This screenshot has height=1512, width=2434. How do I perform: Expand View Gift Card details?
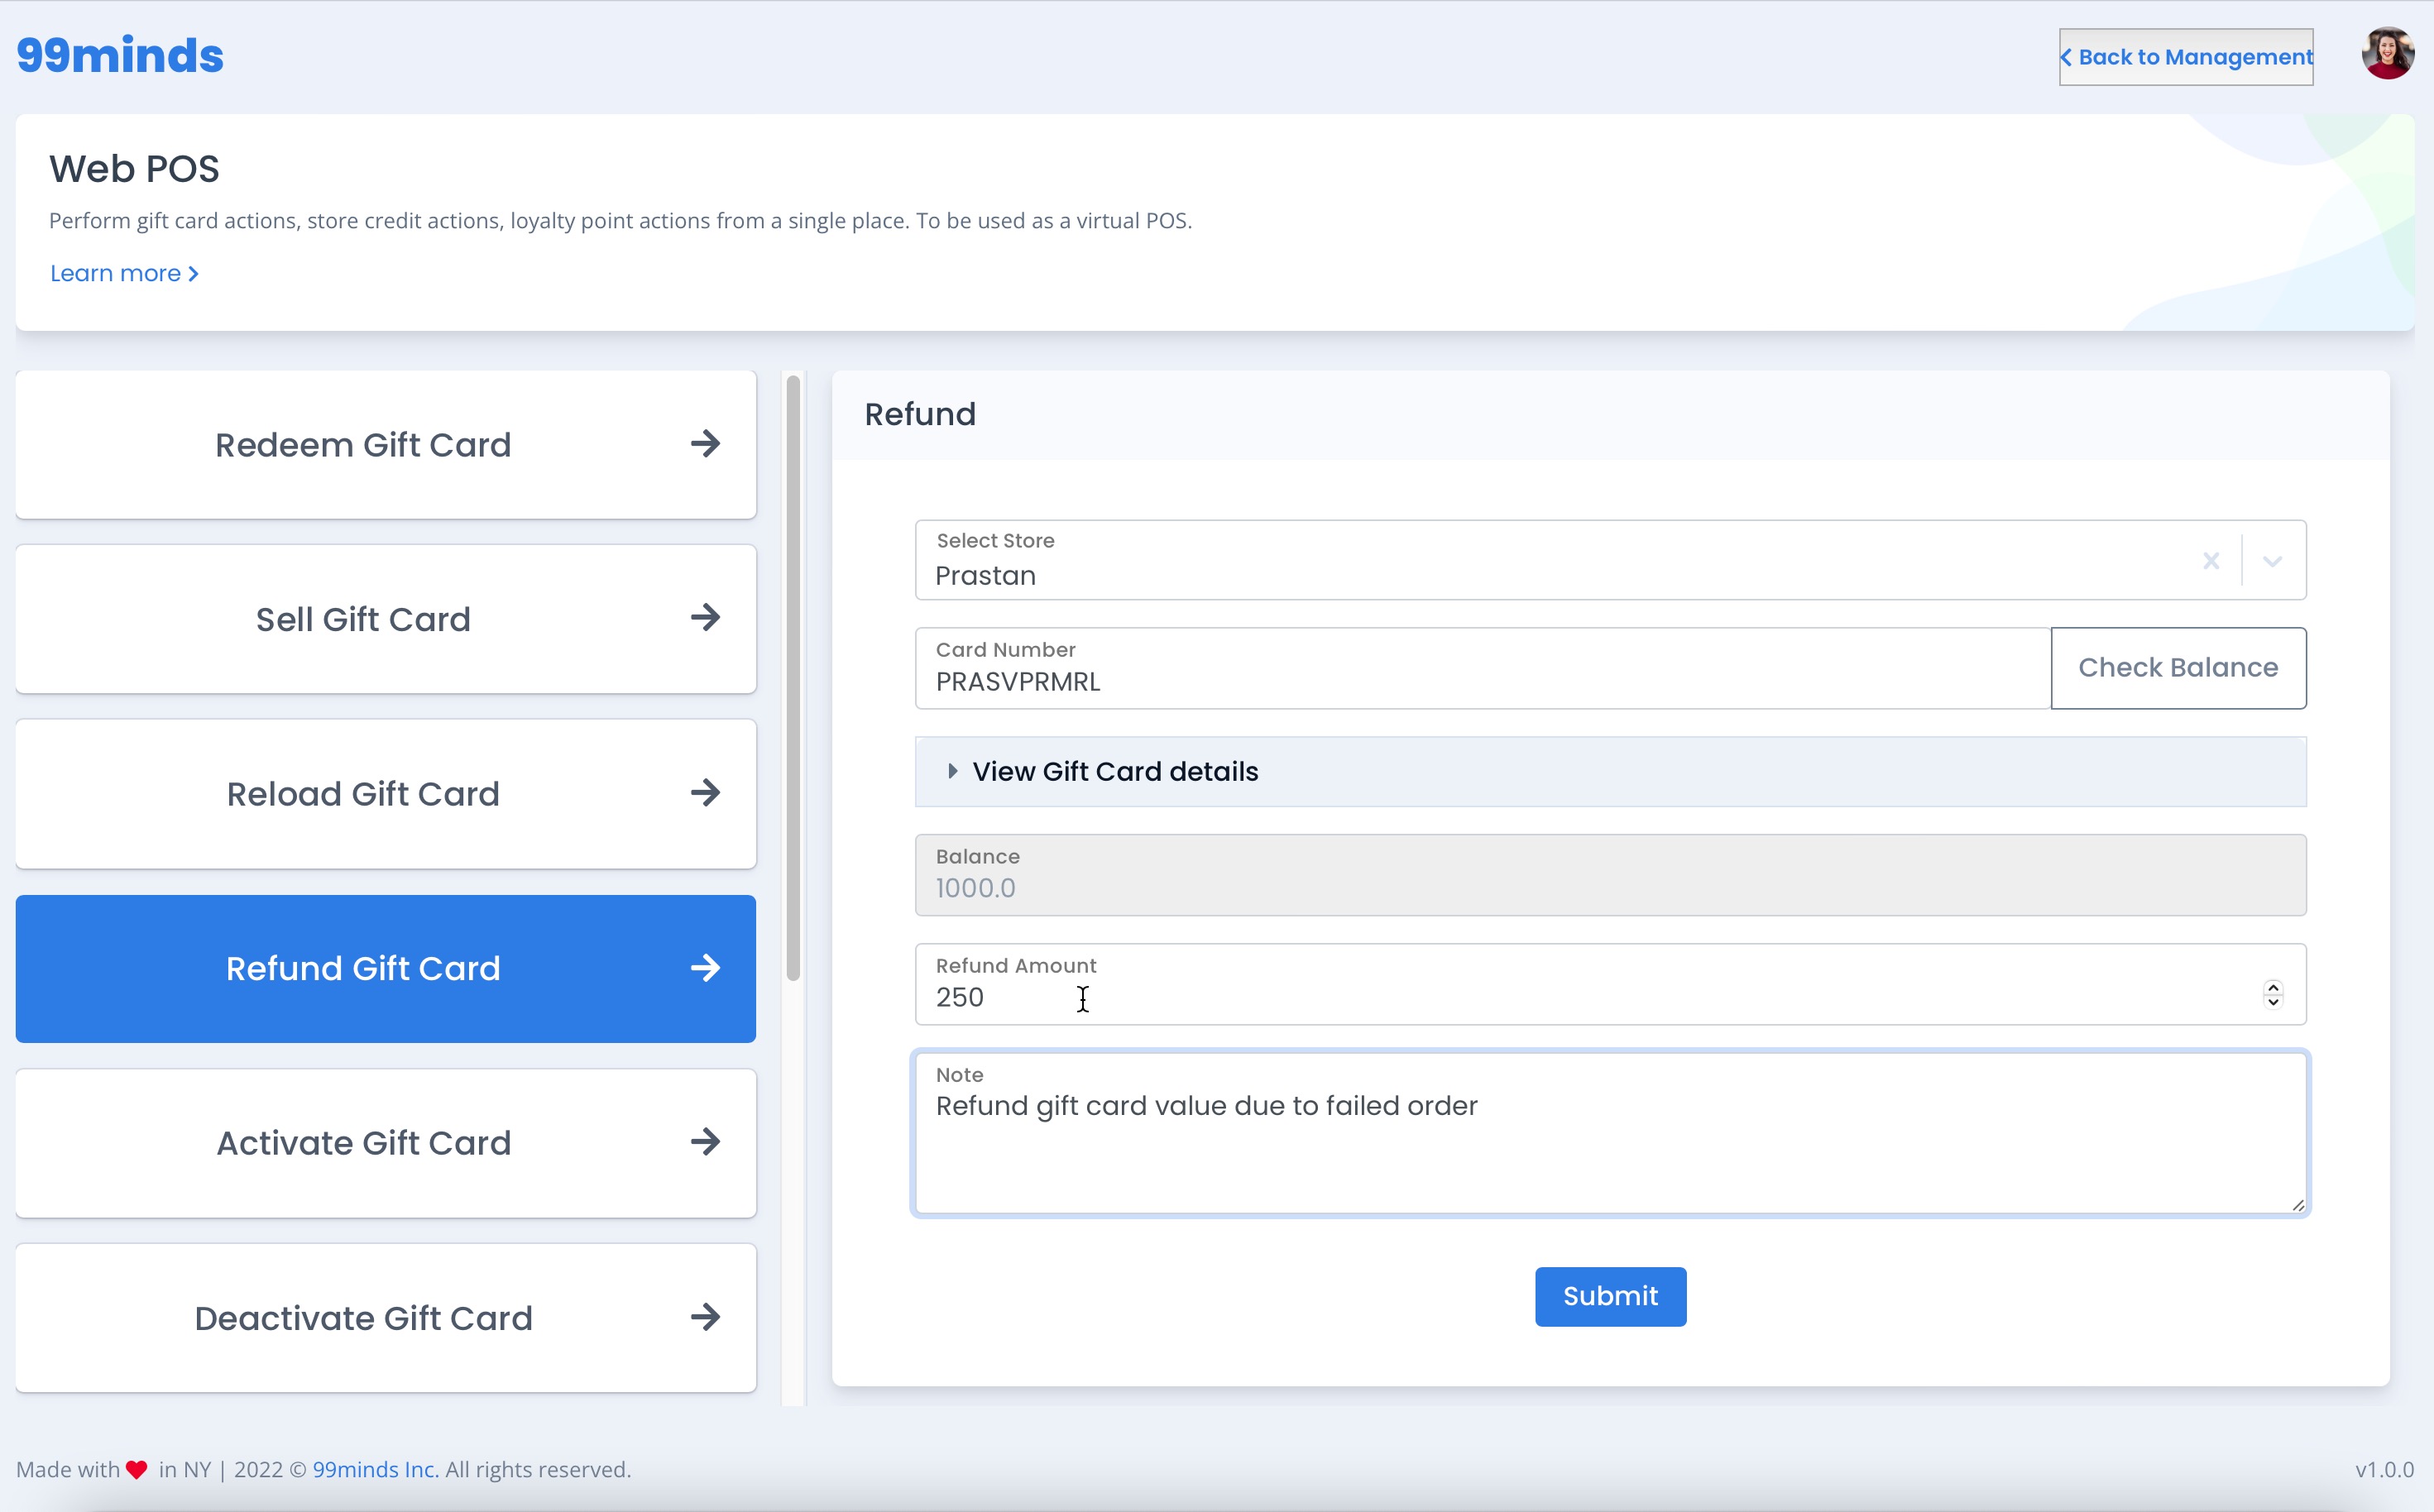(x=1610, y=772)
